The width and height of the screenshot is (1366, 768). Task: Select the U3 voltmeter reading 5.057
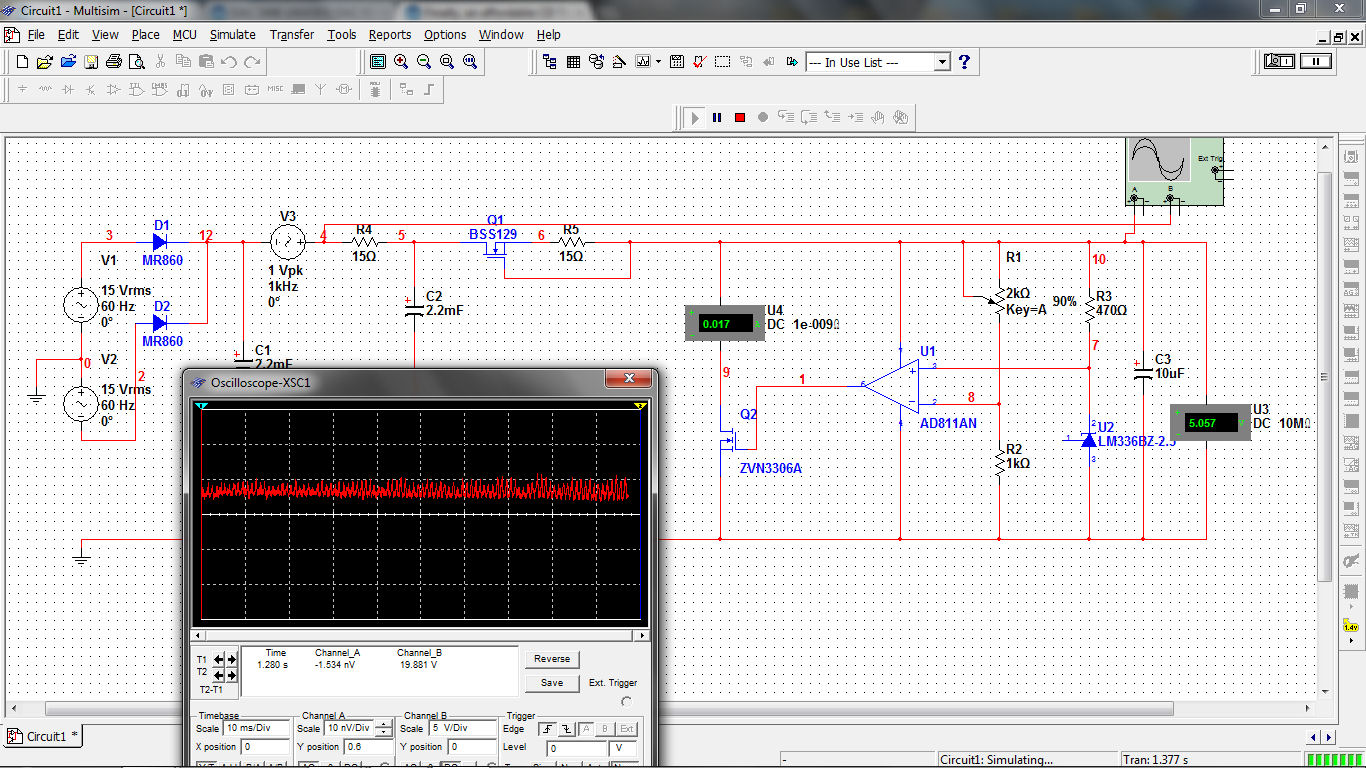1211,423
